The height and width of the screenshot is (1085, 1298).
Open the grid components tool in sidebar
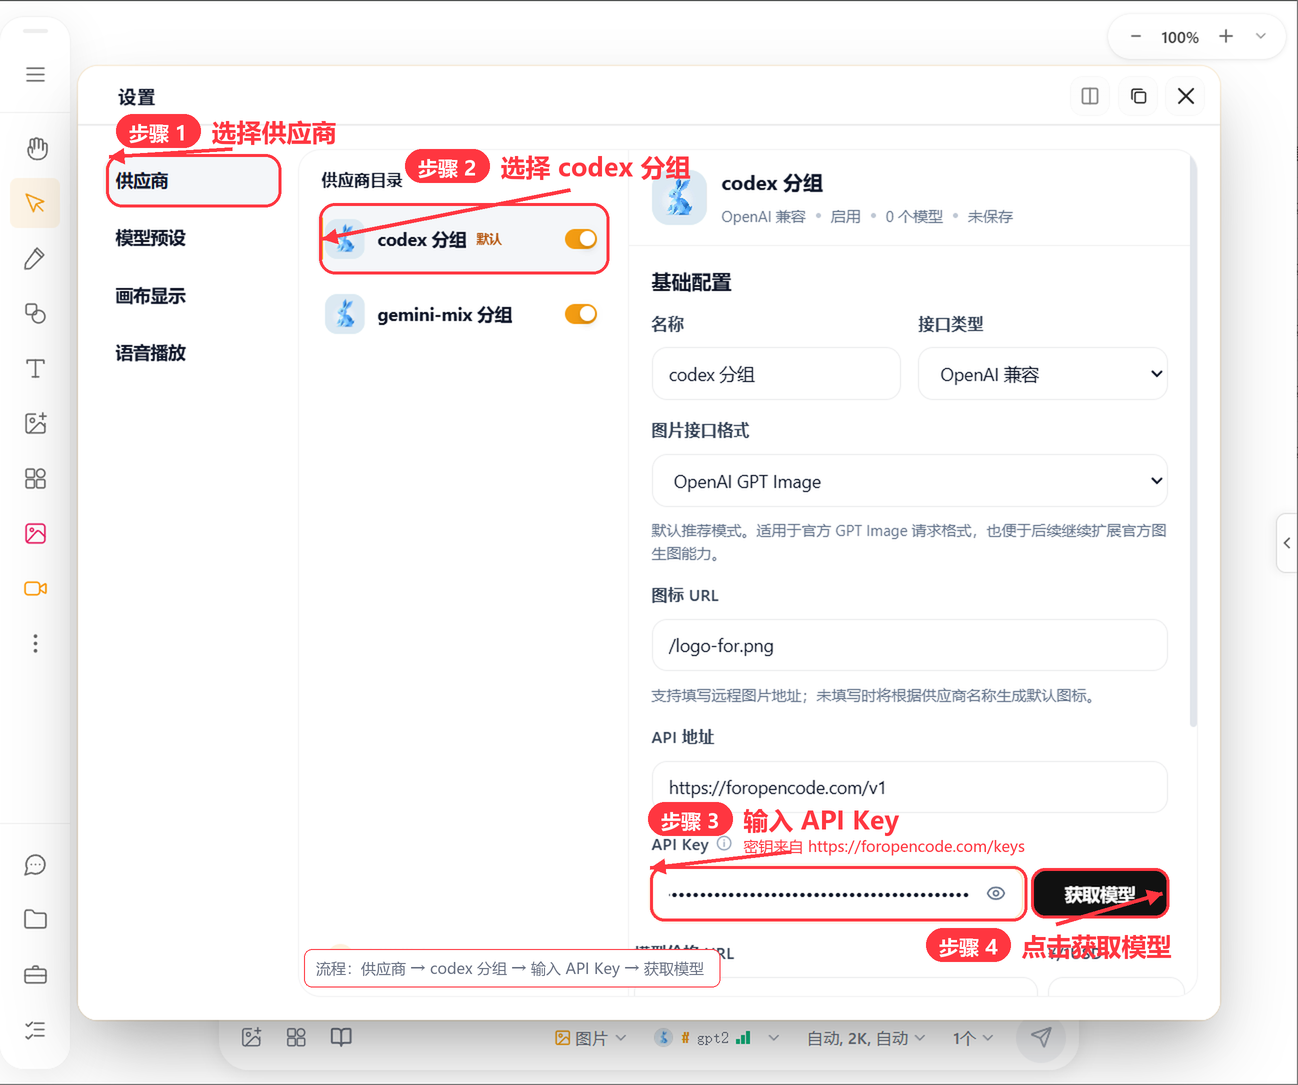(35, 479)
